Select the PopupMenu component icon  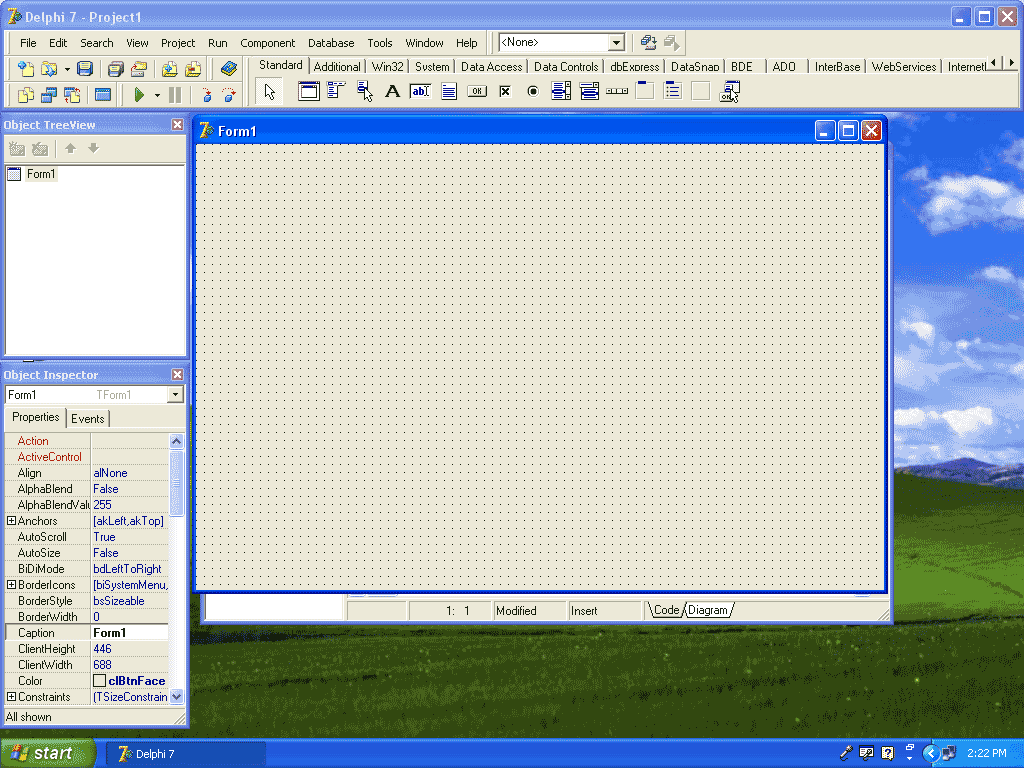pos(364,91)
